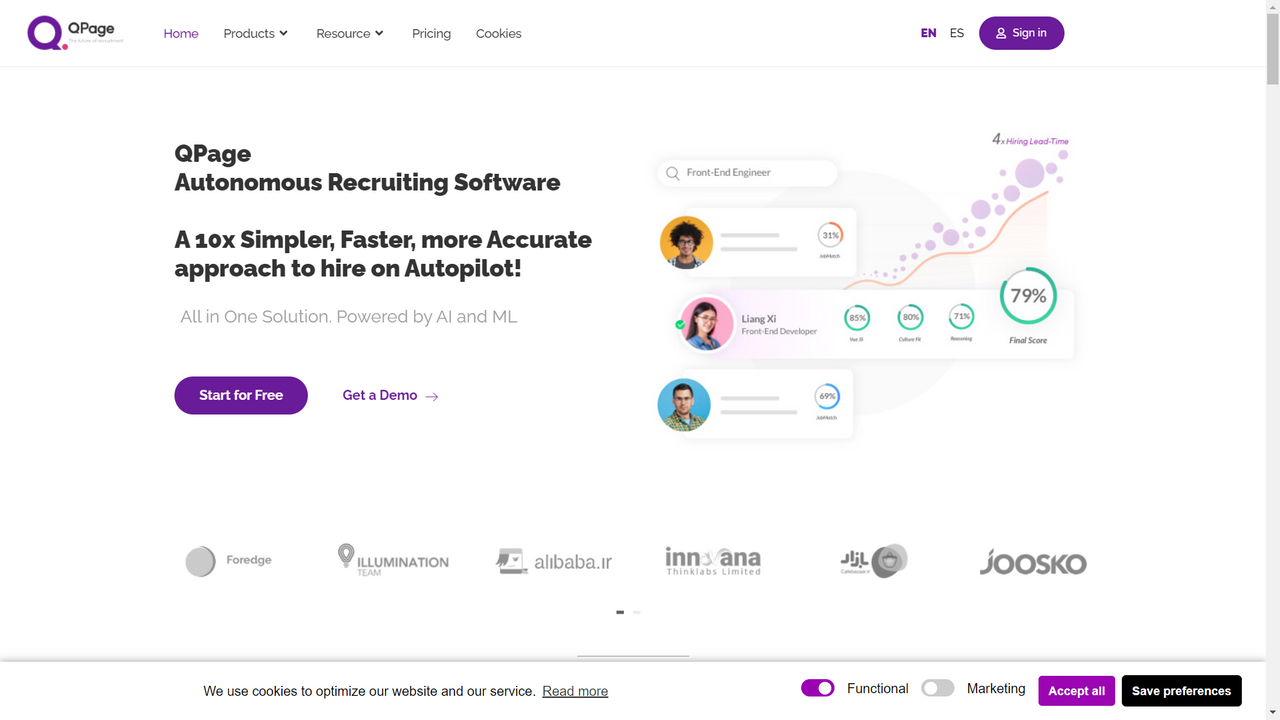Click the Joosko logo
Screen dimensions: 1280x720
coord(1033,562)
